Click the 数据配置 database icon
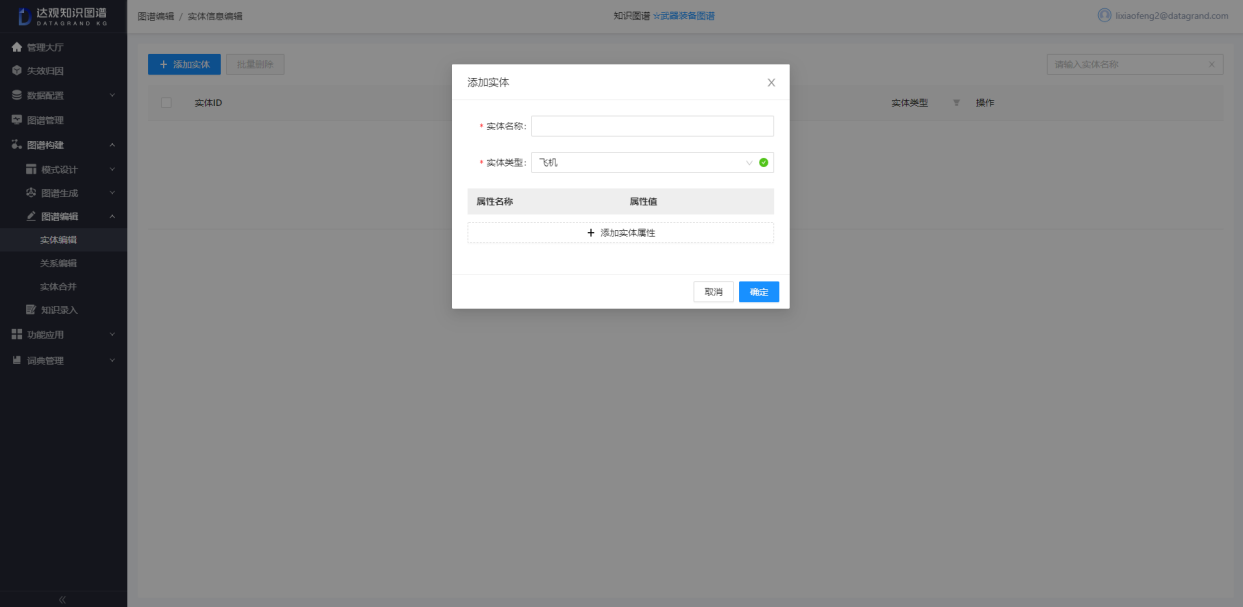This screenshot has width=1243, height=607. click(x=15, y=93)
